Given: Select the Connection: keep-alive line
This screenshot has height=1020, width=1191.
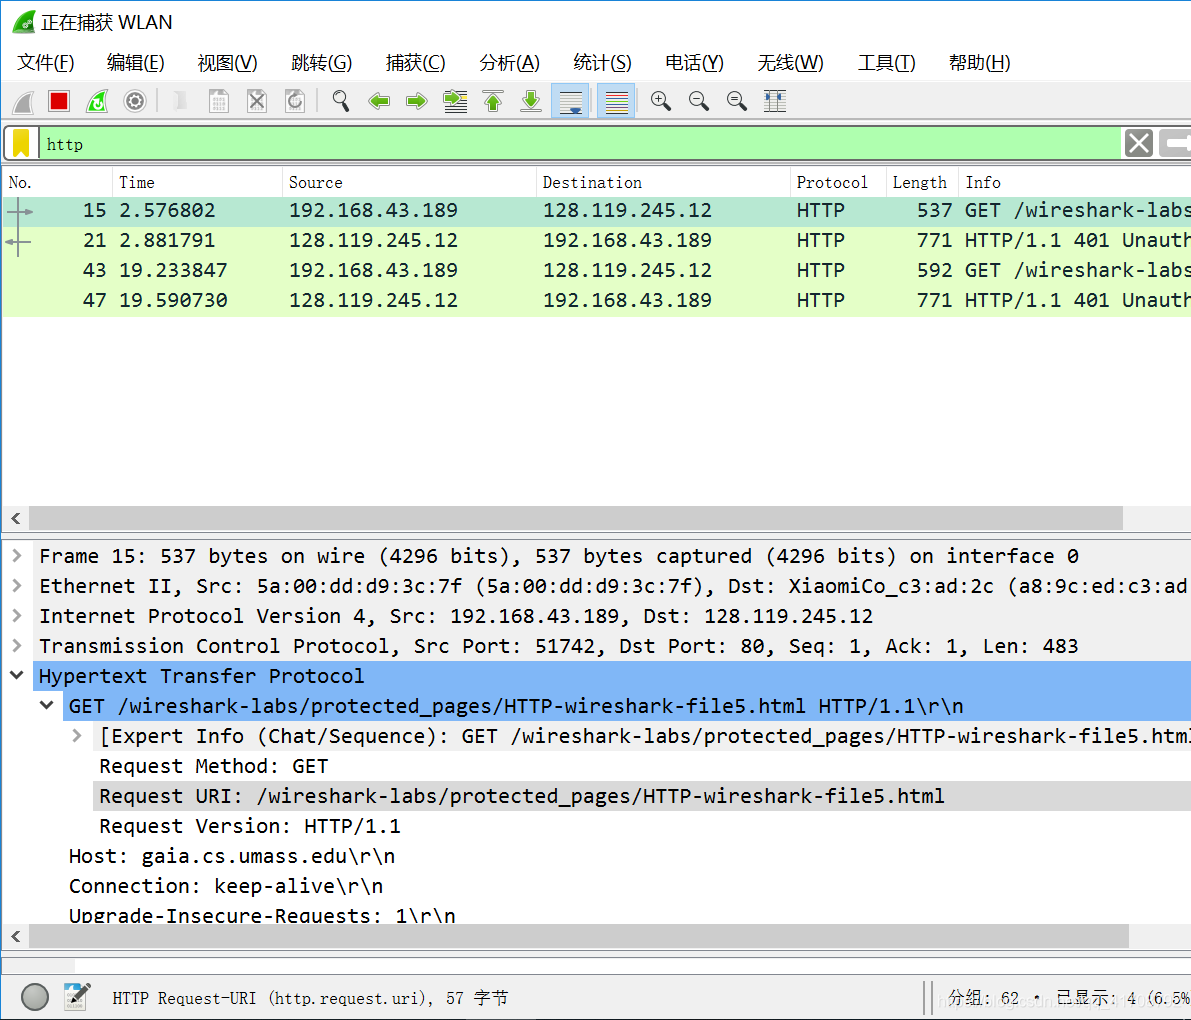Looking at the screenshot, I should tap(226, 886).
